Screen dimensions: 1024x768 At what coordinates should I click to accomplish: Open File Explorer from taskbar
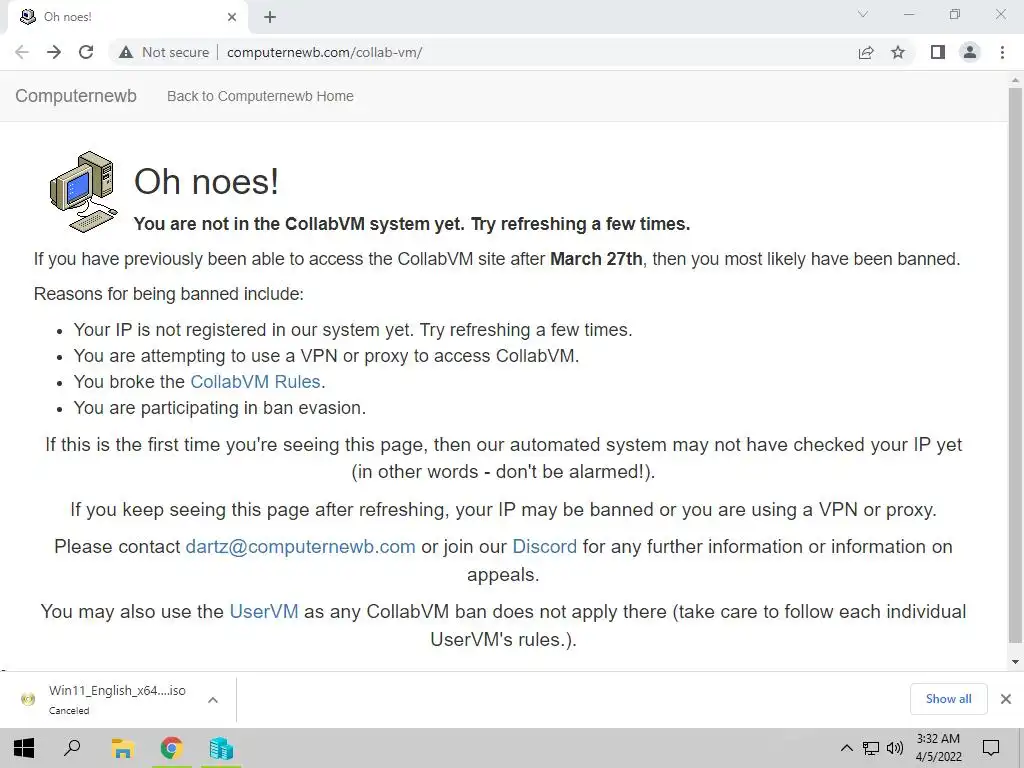[122, 748]
